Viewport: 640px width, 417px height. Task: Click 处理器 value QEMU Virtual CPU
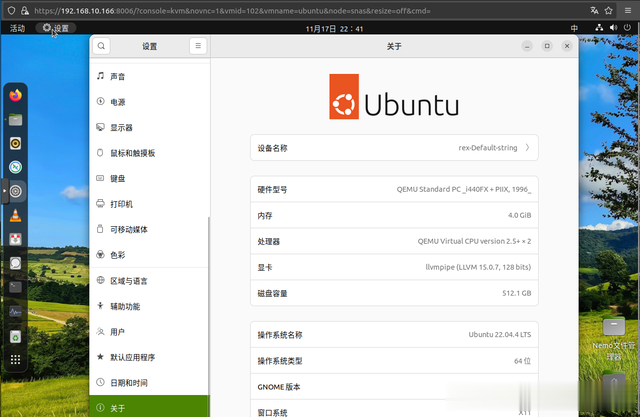tap(474, 241)
